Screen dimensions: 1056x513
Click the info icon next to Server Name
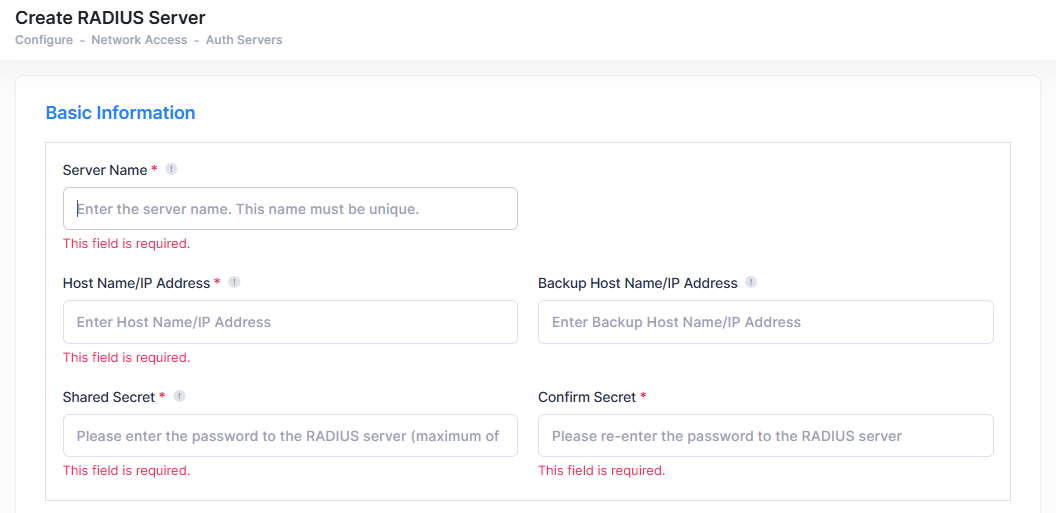point(171,170)
